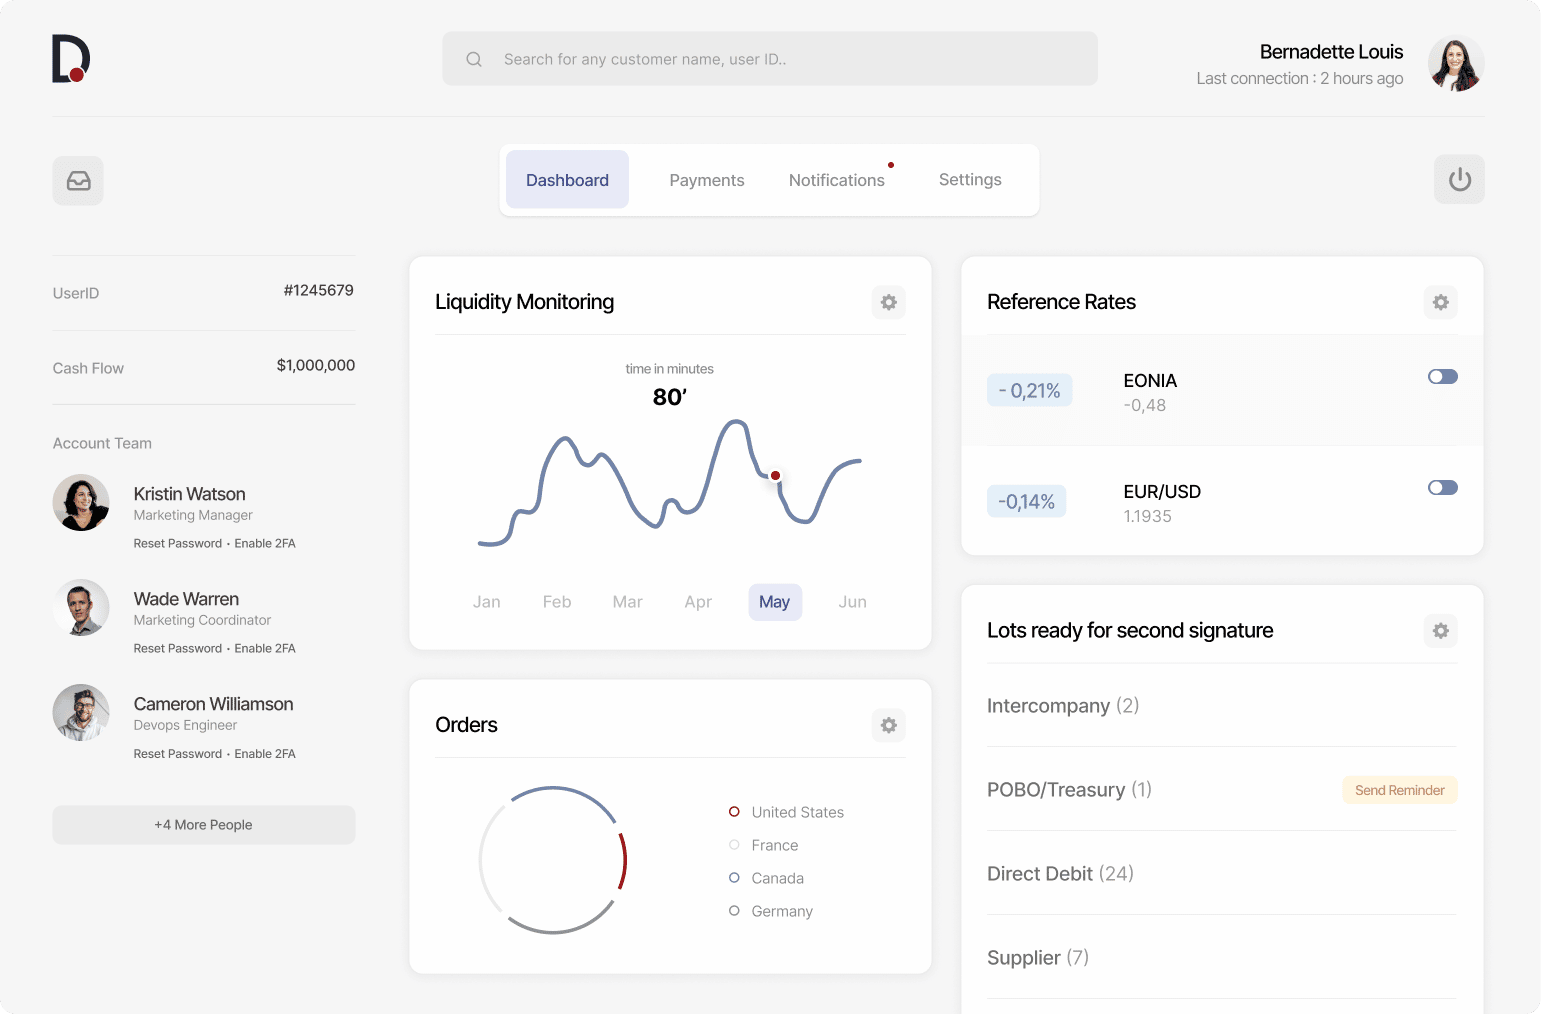
Task: Click Cameron Williamson's avatar
Action: [x=81, y=712]
